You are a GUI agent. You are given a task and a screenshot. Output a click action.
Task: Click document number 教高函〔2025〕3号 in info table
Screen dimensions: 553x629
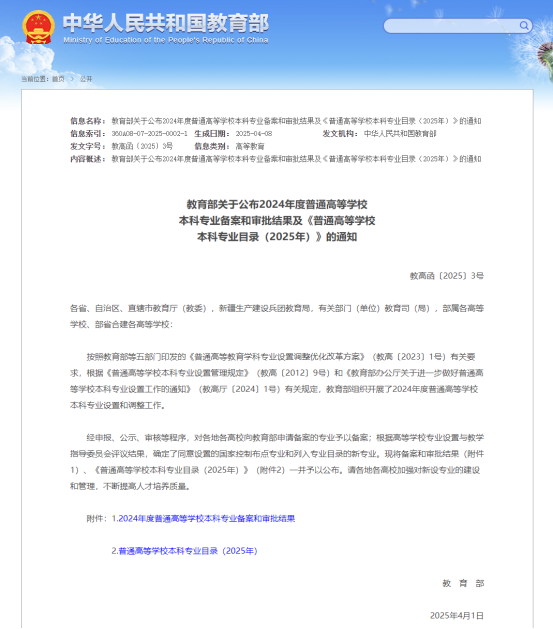(x=142, y=146)
